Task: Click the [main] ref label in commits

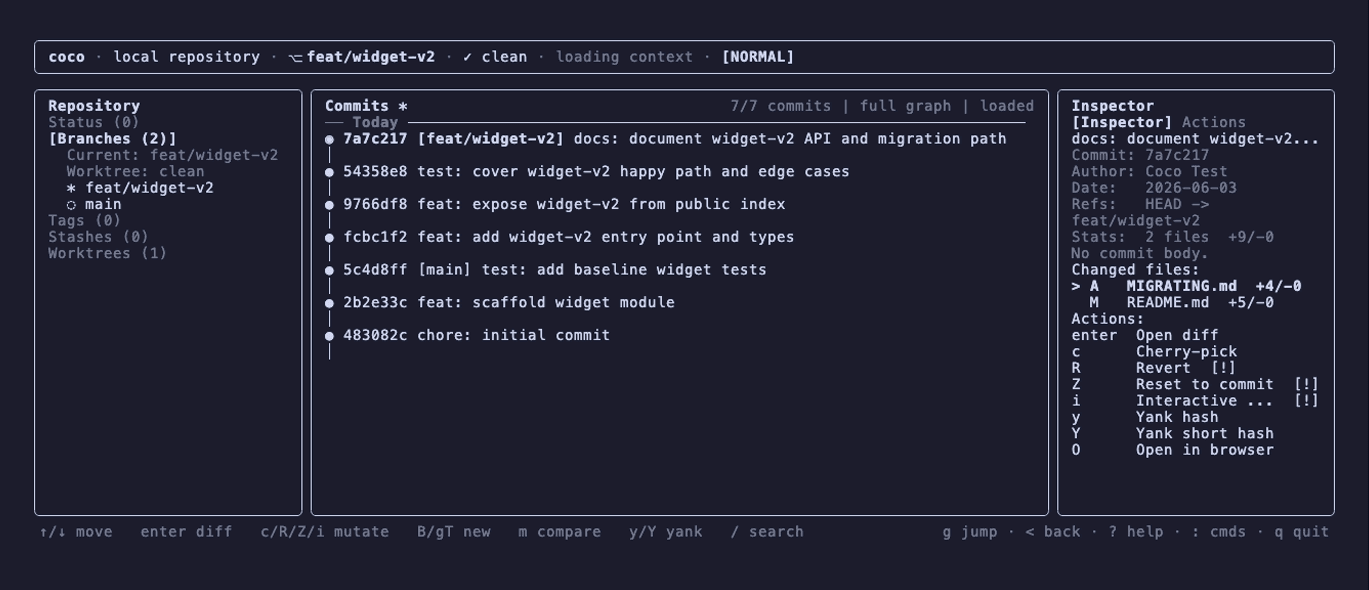Action: 444,270
